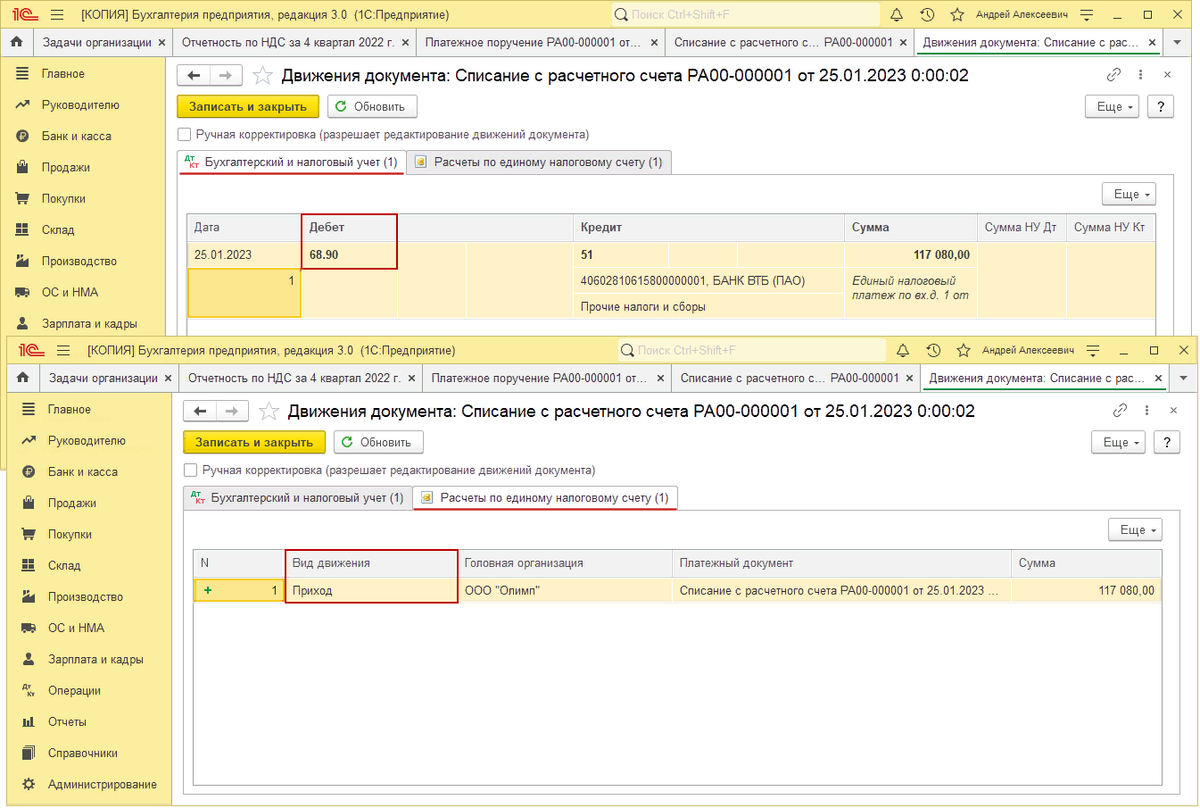Copy link icon in back window form header
1200x808 pixels.
click(1114, 75)
